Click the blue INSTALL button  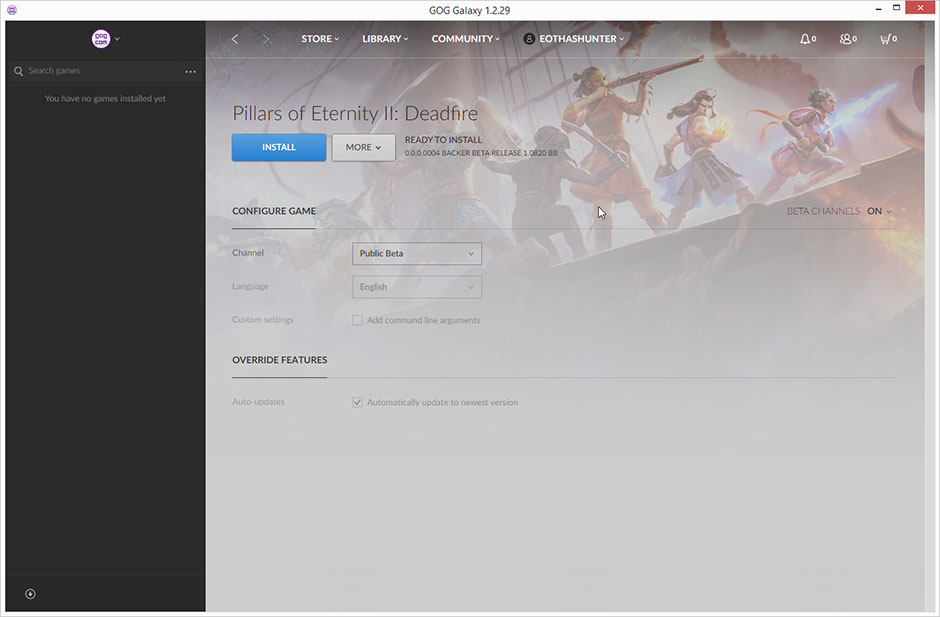click(x=279, y=148)
